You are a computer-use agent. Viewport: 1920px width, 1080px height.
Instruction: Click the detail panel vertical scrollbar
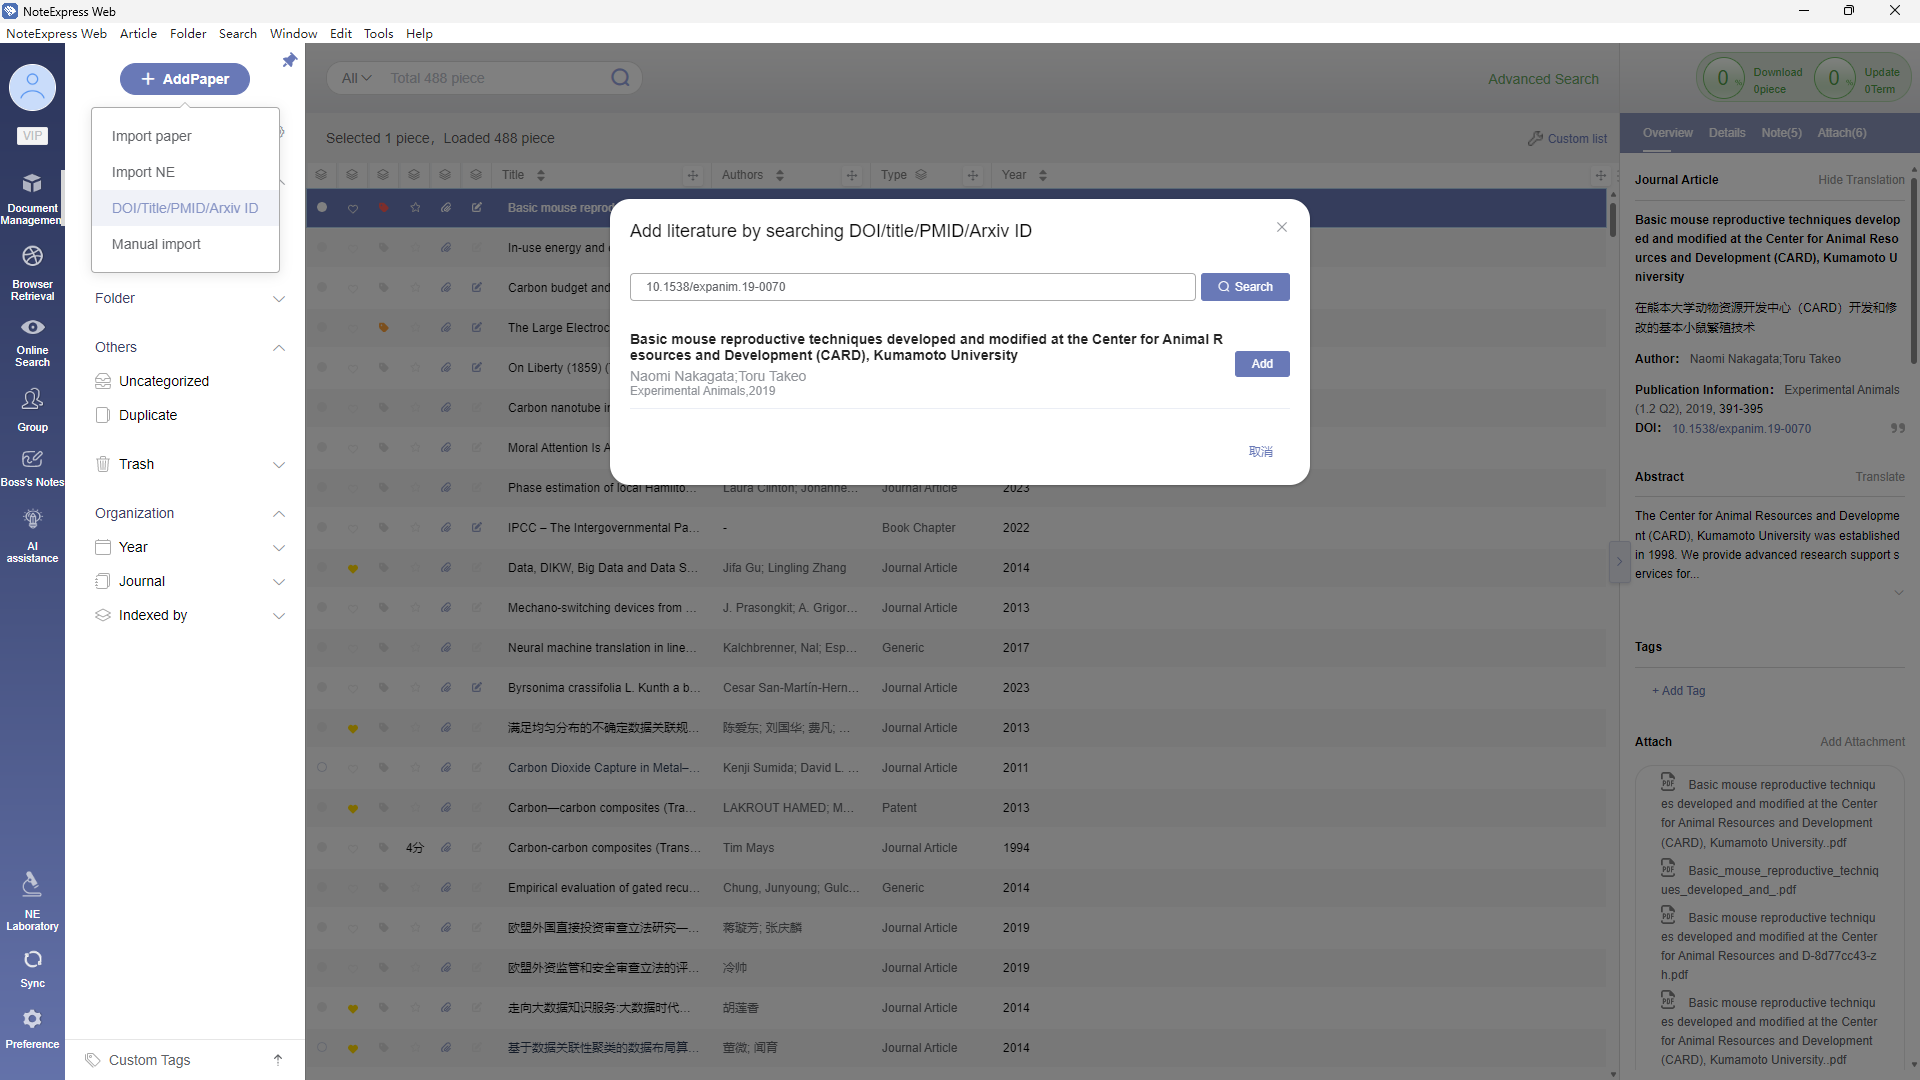coord(1913,270)
